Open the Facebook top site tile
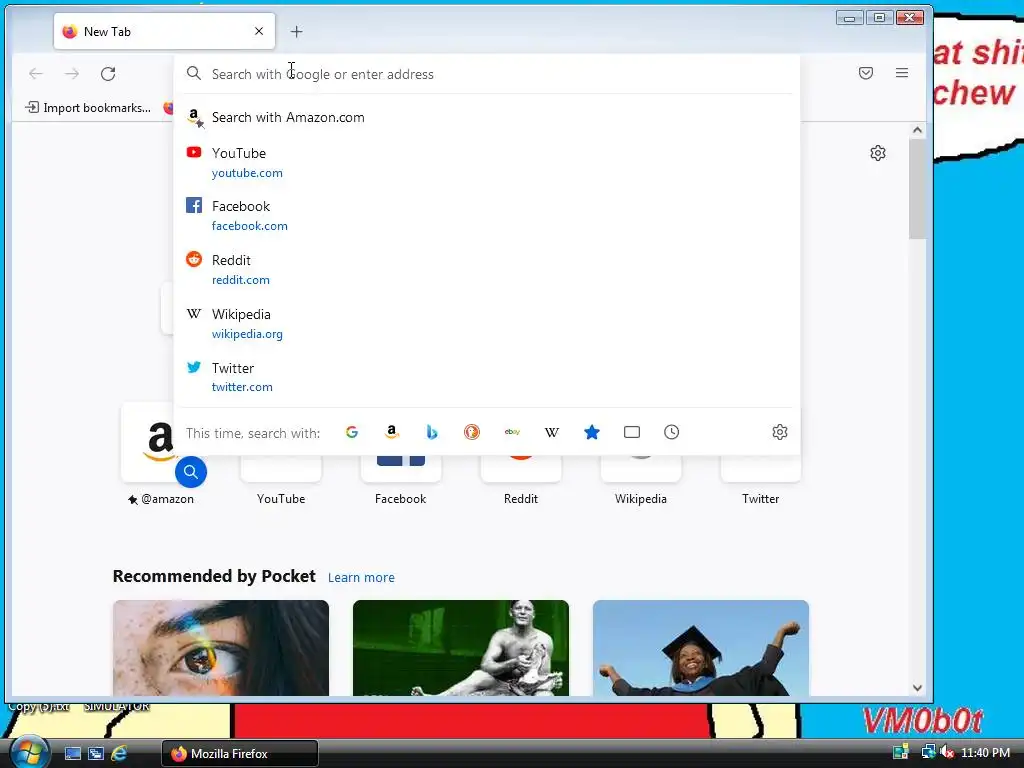The image size is (1024, 768). coord(400,481)
